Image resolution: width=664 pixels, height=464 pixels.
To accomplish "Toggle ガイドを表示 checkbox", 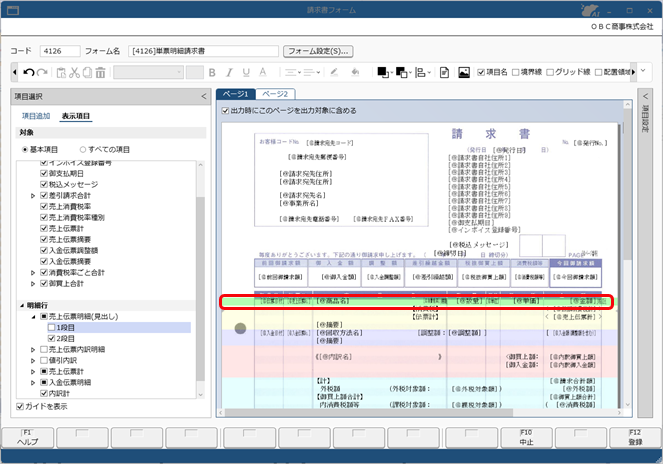I will point(20,406).
